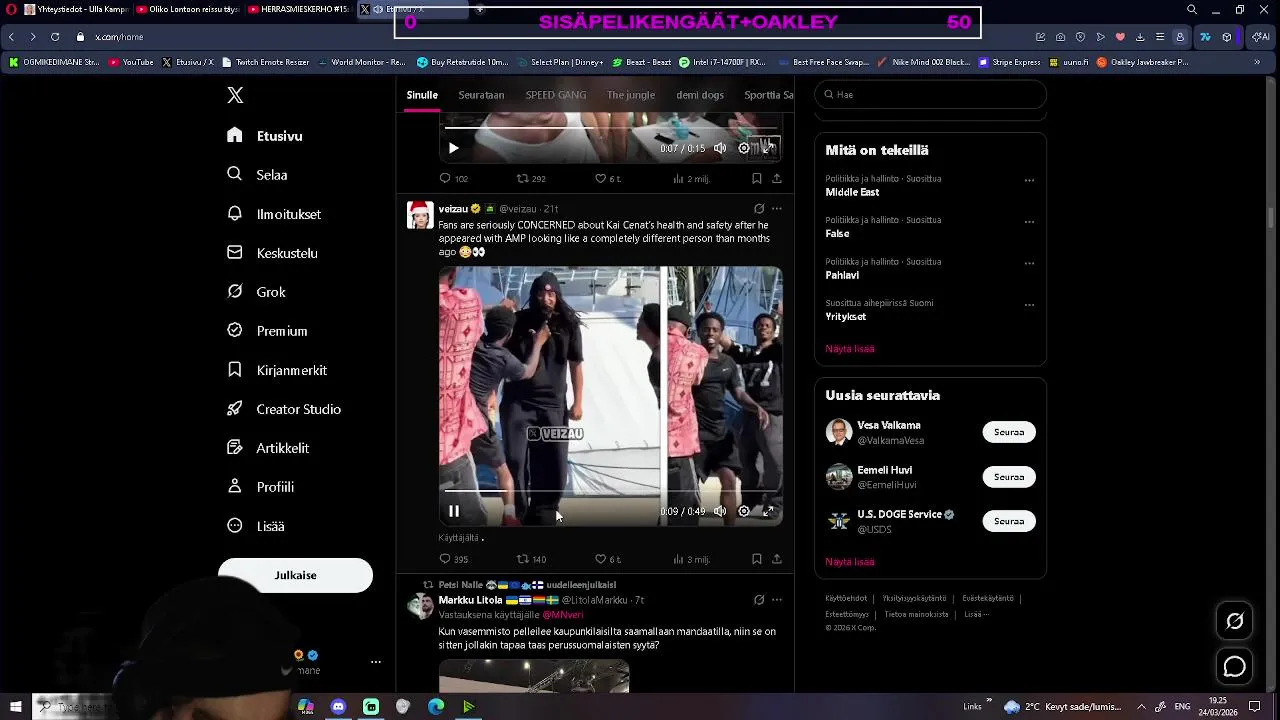Open Selaa explore page
Screen dimensions: 1280x720
point(258,174)
